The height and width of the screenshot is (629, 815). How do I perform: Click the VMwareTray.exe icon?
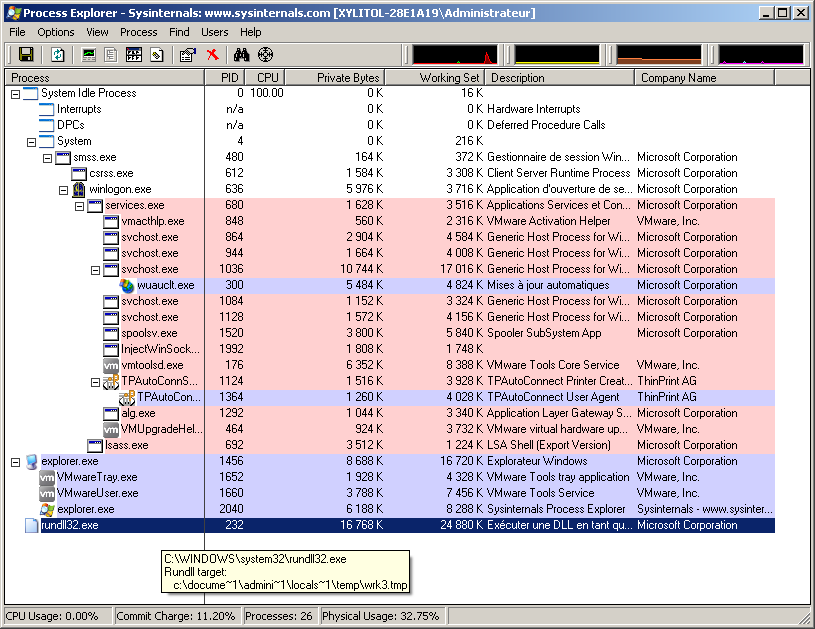tap(47, 477)
